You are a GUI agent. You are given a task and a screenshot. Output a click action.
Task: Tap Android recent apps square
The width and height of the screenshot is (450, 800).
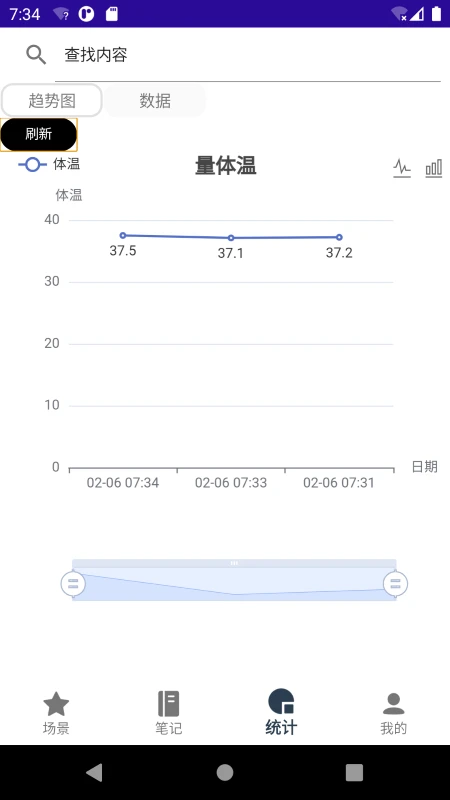click(355, 772)
